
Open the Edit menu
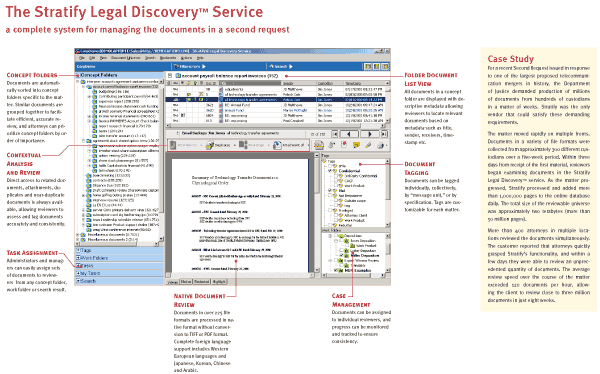tap(92, 58)
